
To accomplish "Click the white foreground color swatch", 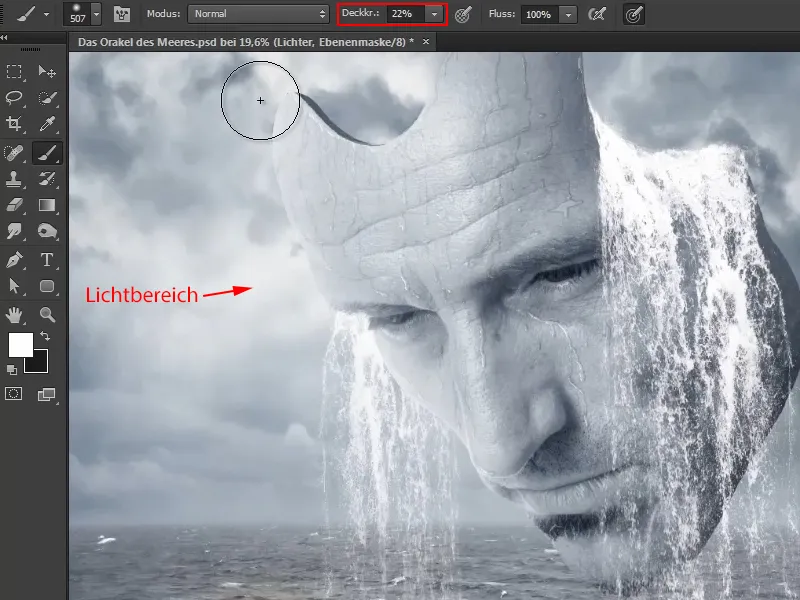I will (x=20, y=345).
